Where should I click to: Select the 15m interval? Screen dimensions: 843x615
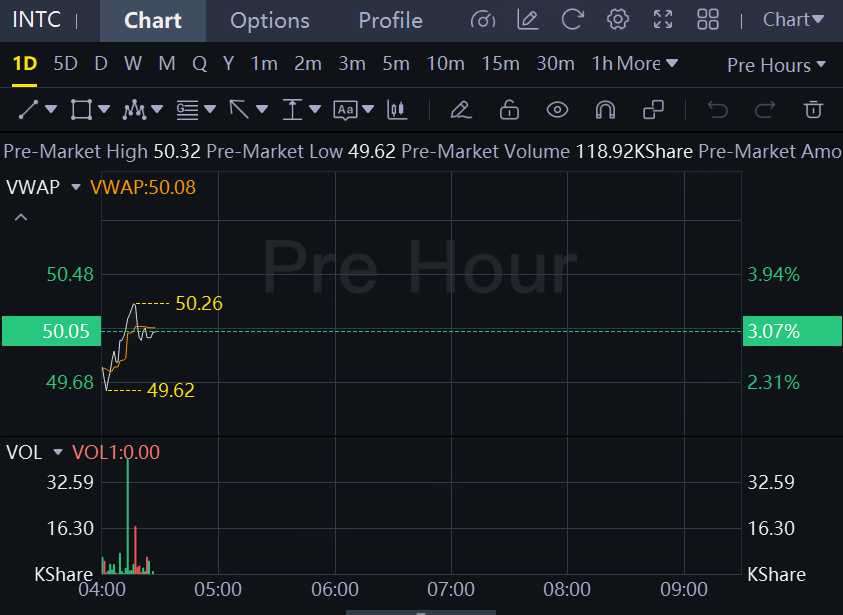[500, 64]
